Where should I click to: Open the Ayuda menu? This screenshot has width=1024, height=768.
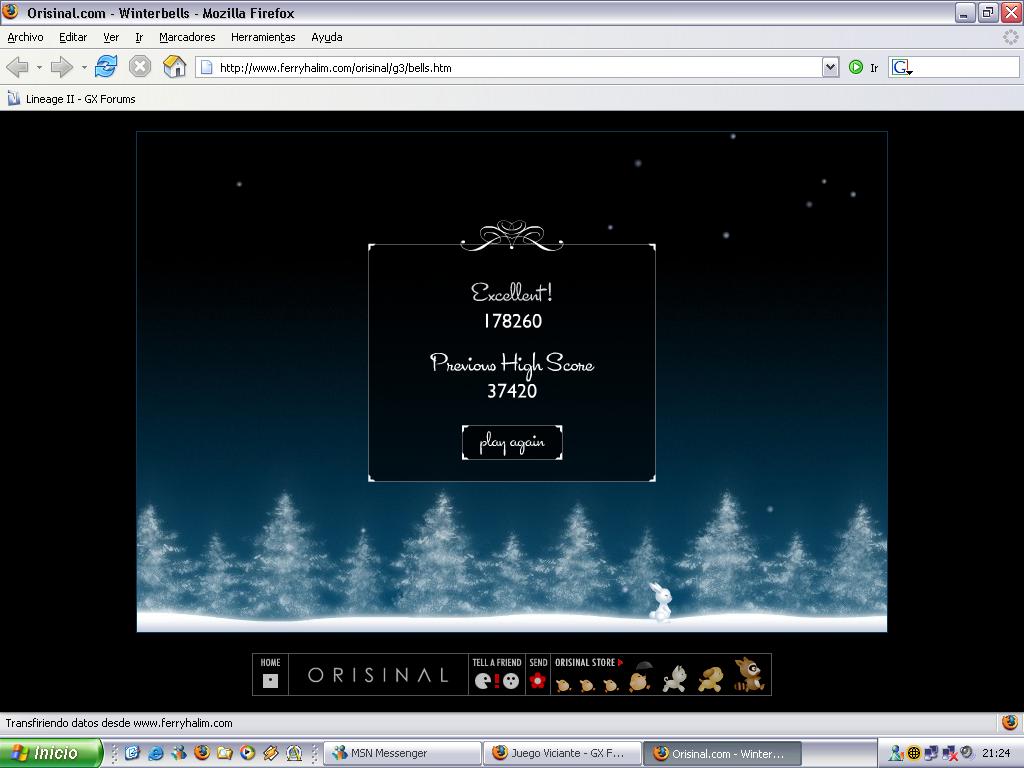(x=327, y=37)
